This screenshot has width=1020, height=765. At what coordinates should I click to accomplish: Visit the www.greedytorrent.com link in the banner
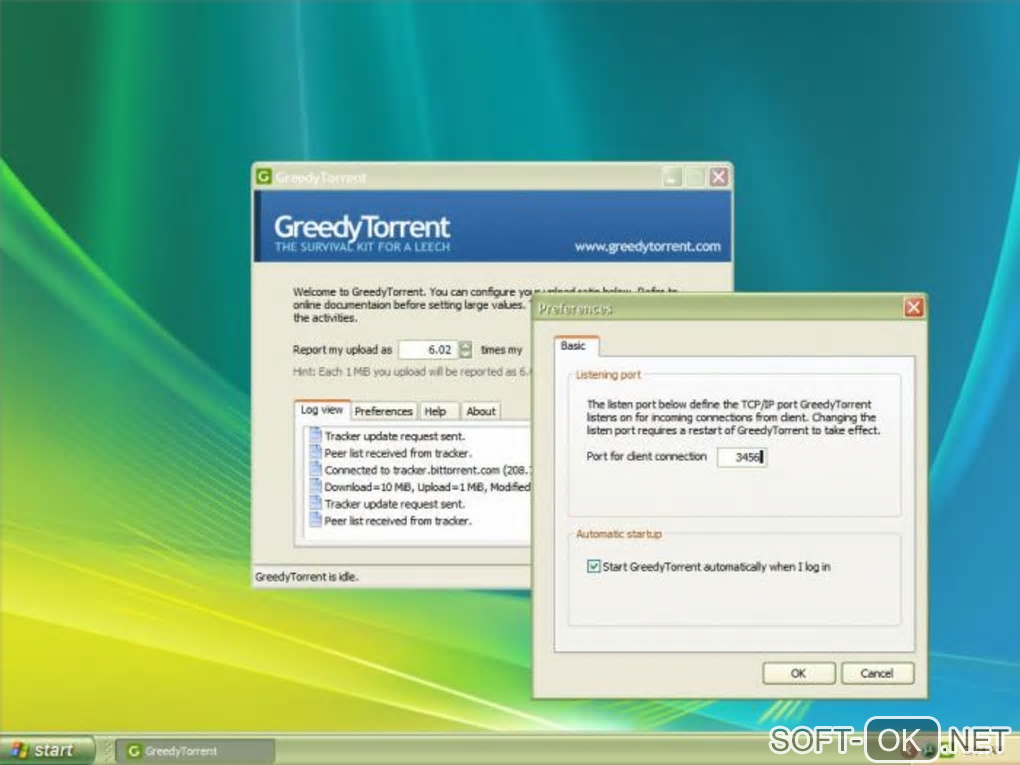(x=647, y=247)
